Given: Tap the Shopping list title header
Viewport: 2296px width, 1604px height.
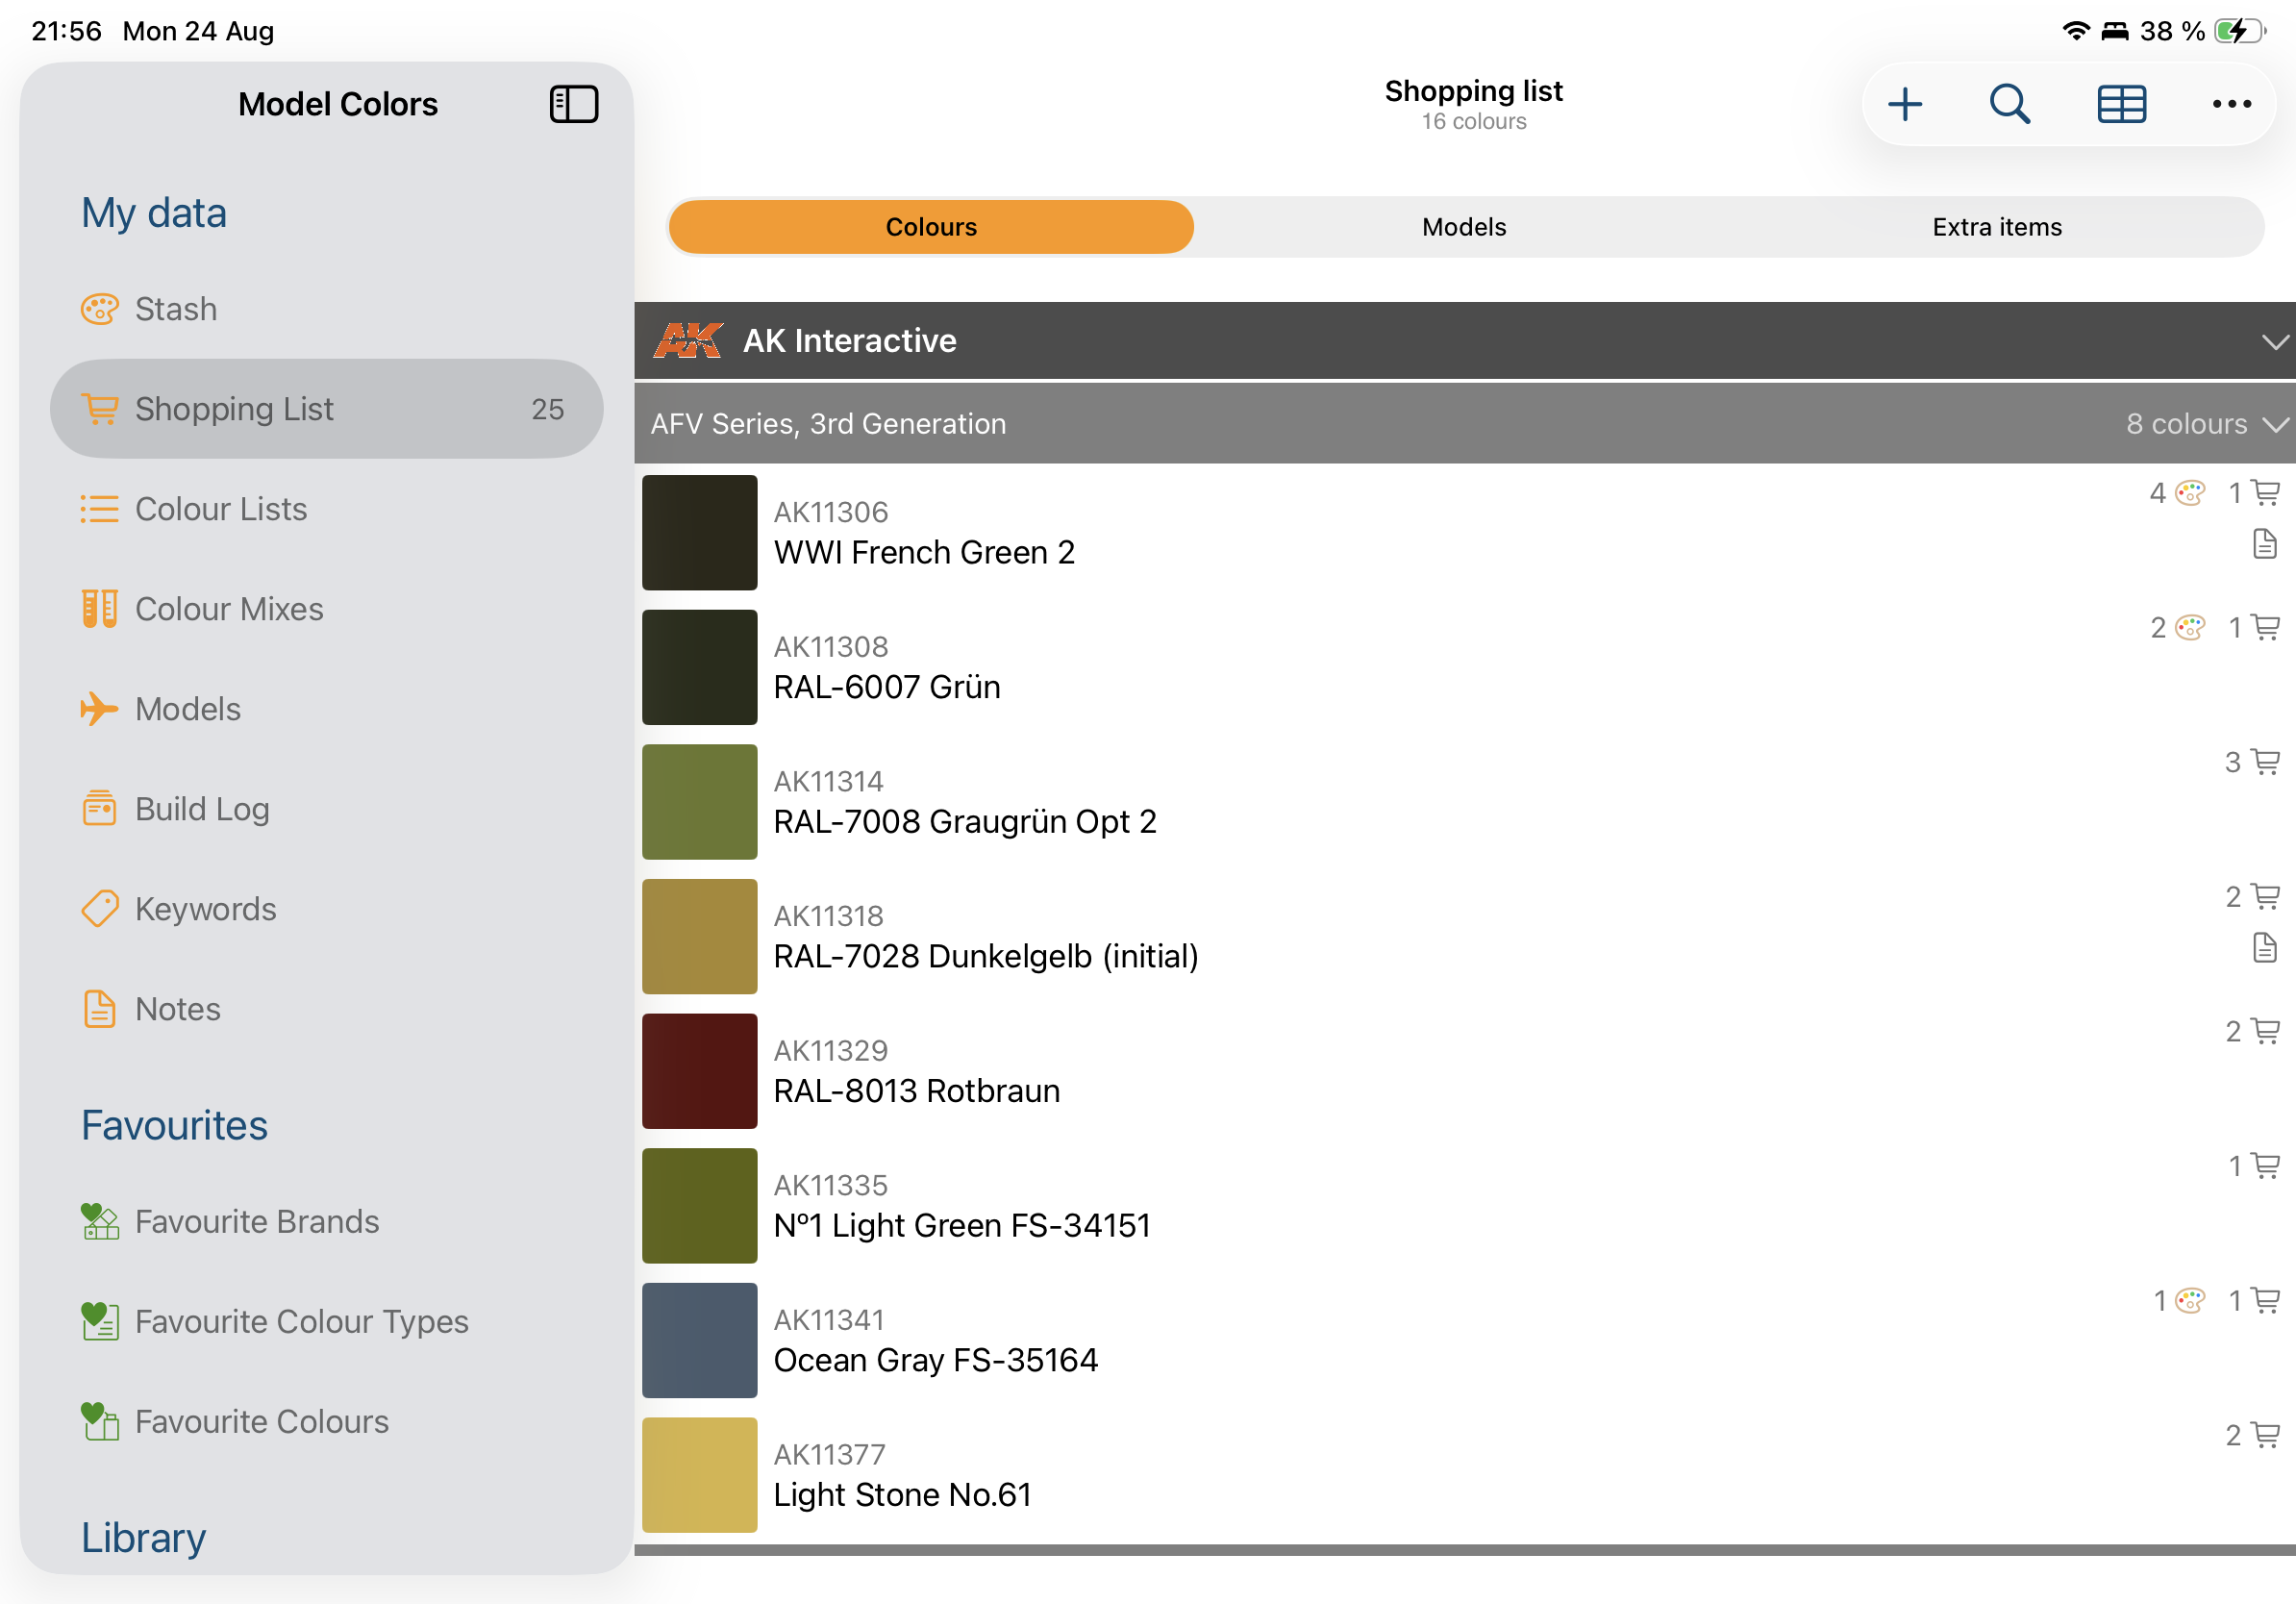Looking at the screenshot, I should click(x=1473, y=91).
